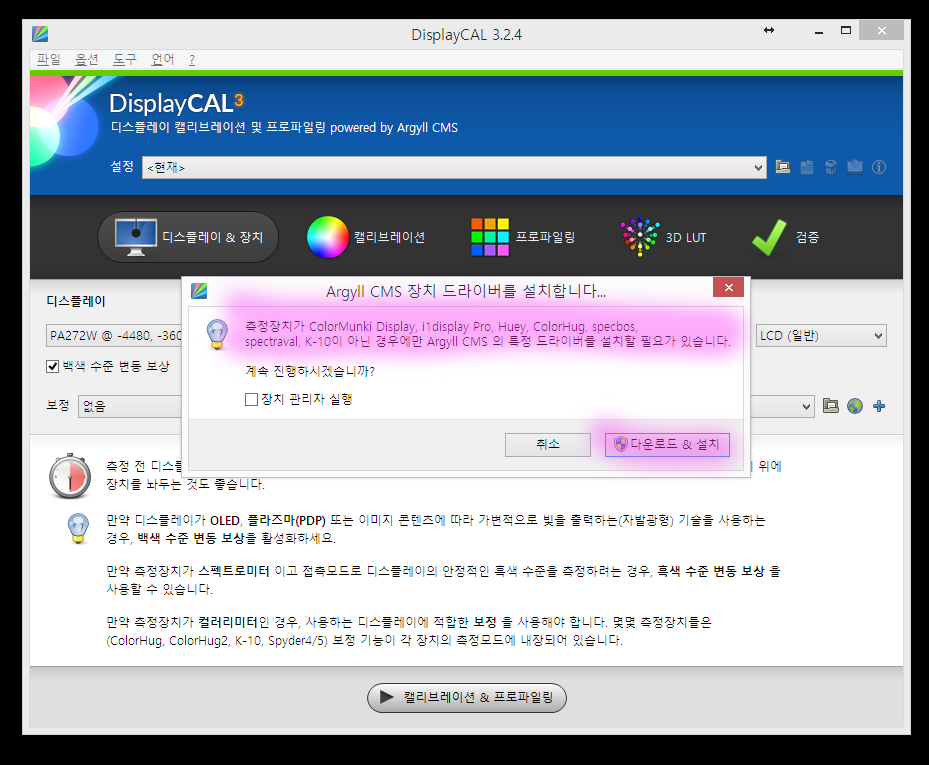Click the 디스플레이 section heading

[76, 301]
